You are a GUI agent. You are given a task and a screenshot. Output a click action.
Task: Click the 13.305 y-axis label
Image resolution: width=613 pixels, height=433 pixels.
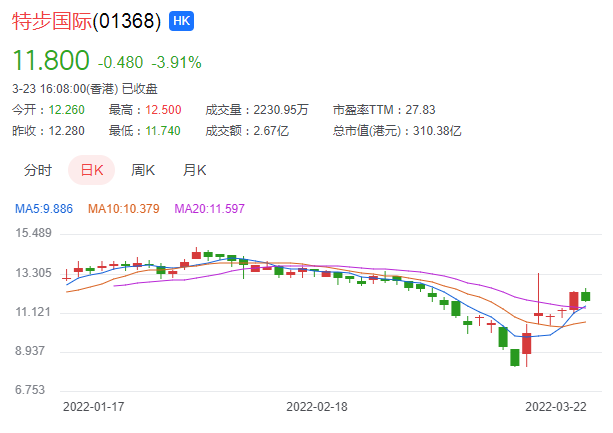tap(33, 273)
